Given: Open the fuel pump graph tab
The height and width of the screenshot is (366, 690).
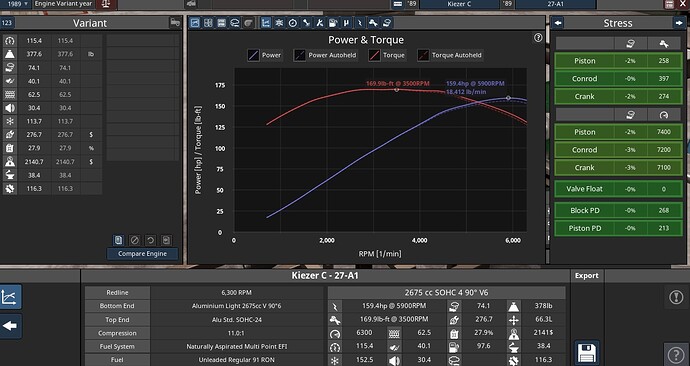Looking at the screenshot, I should coord(333,23).
